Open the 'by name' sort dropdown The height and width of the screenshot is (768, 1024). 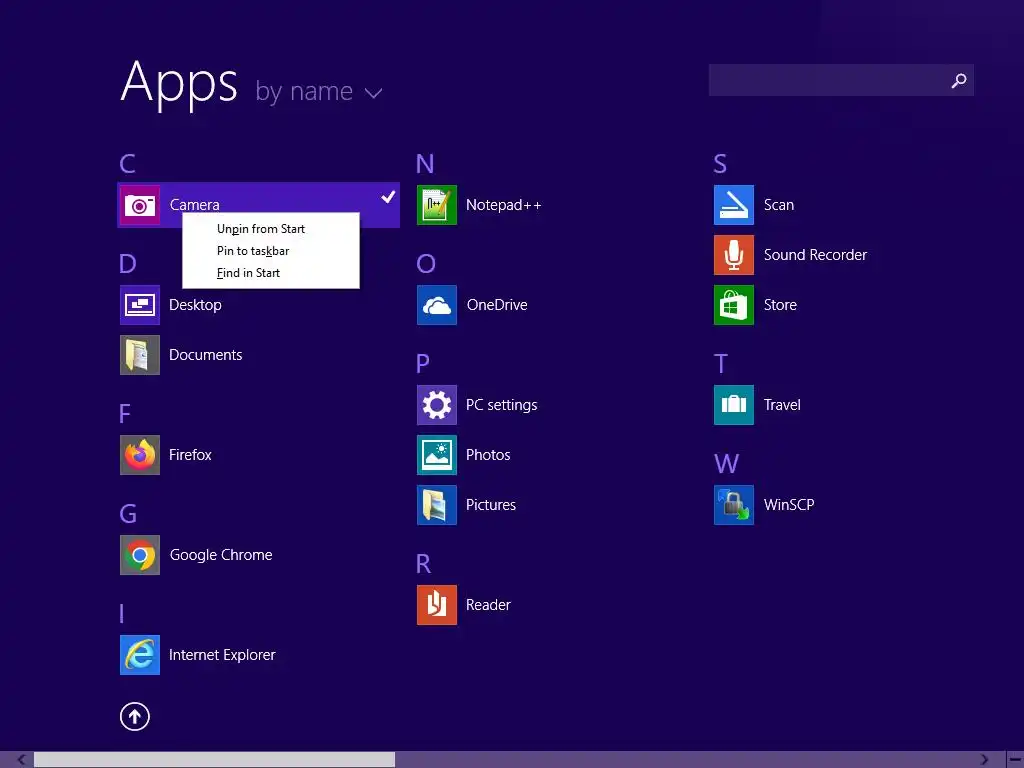pyautogui.click(x=319, y=92)
